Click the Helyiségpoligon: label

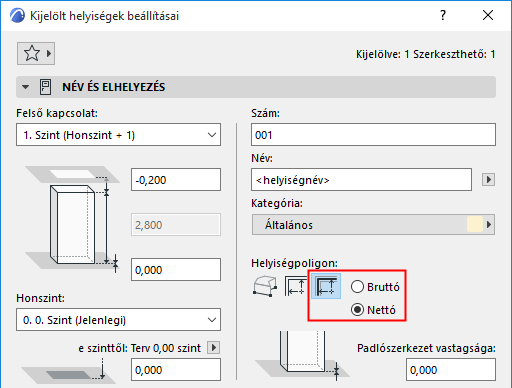294,263
